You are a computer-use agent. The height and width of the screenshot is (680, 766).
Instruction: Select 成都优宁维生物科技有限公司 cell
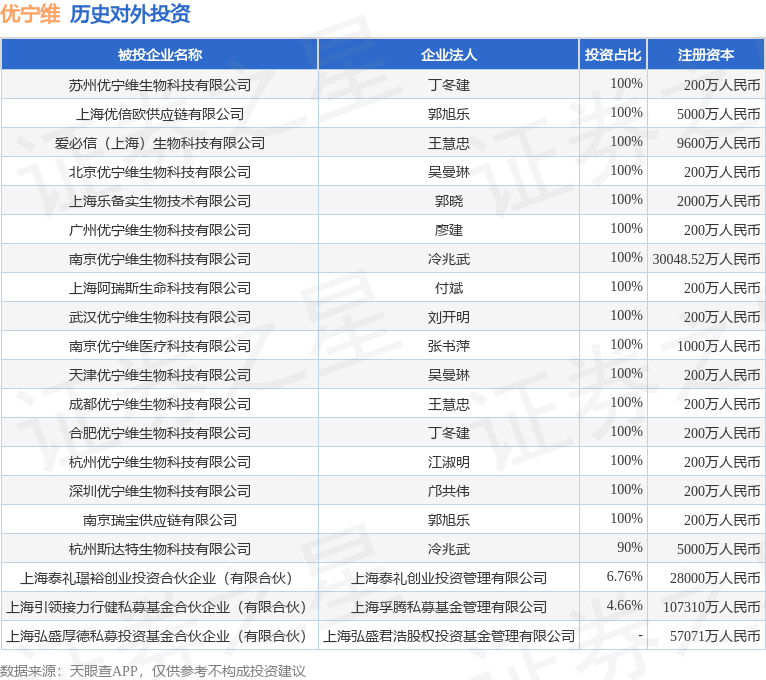click(x=160, y=404)
